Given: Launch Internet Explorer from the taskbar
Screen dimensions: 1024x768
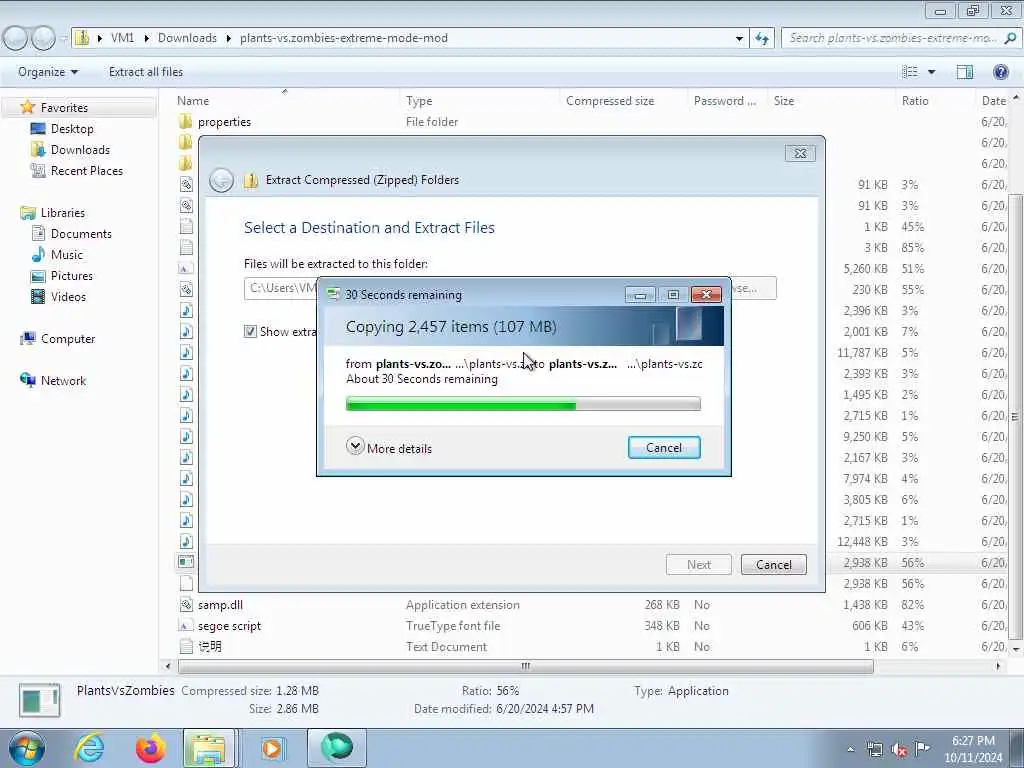Looking at the screenshot, I should [88, 748].
